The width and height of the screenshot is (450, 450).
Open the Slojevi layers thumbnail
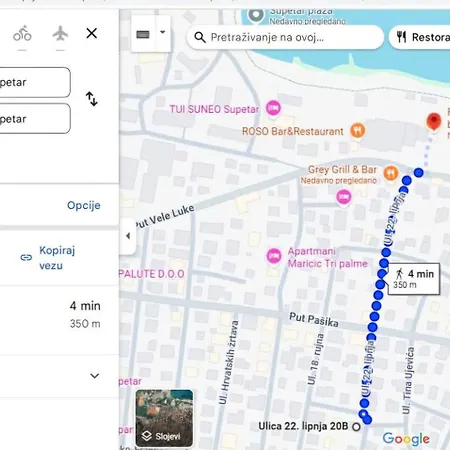point(164,418)
